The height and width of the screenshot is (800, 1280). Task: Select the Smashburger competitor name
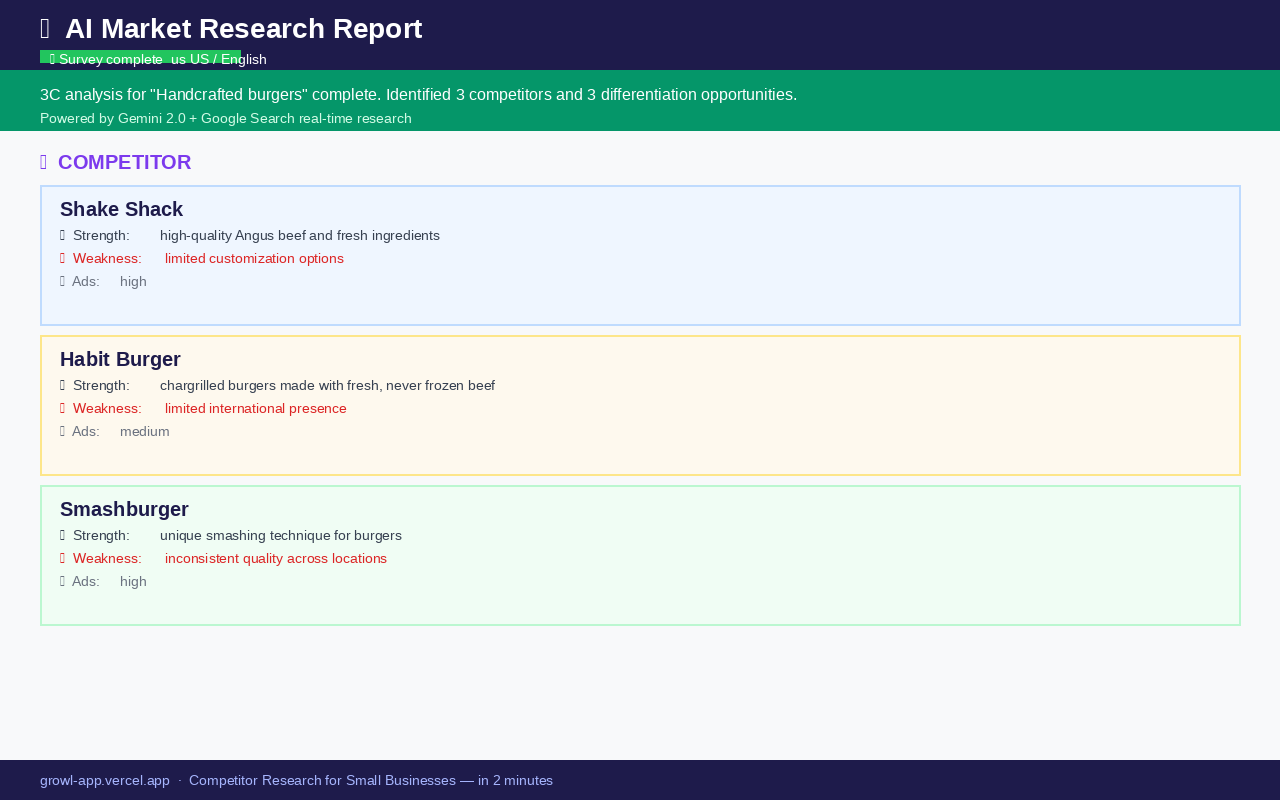[124, 509]
